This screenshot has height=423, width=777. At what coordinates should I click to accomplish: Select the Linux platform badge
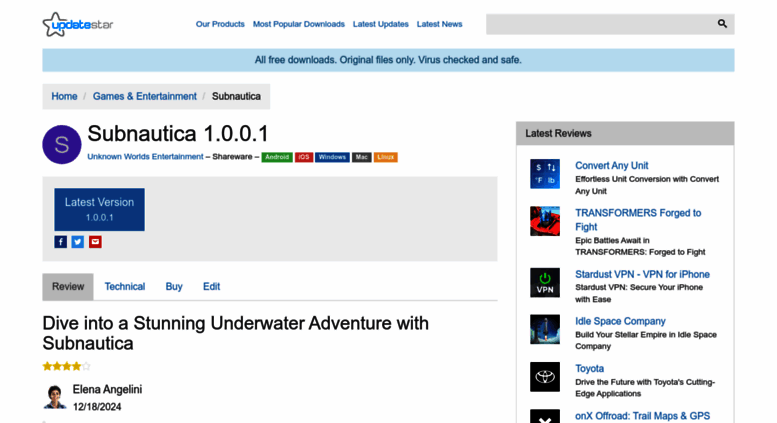(x=386, y=157)
